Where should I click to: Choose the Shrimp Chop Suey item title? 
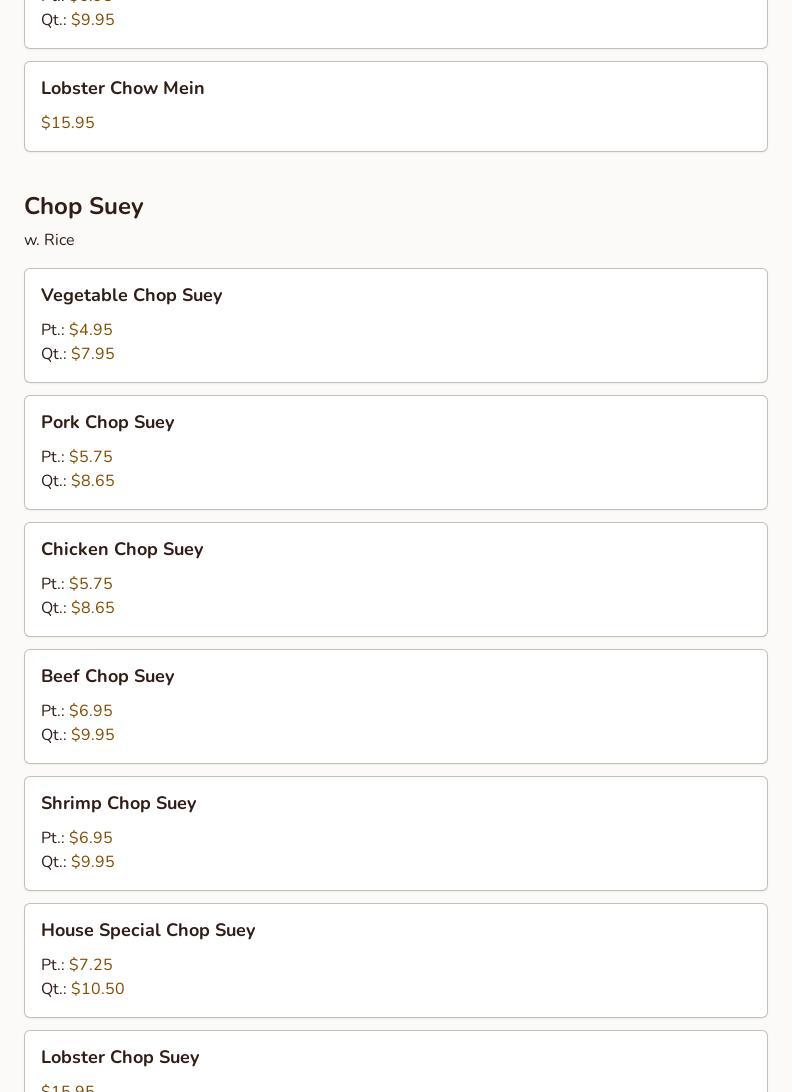point(118,803)
